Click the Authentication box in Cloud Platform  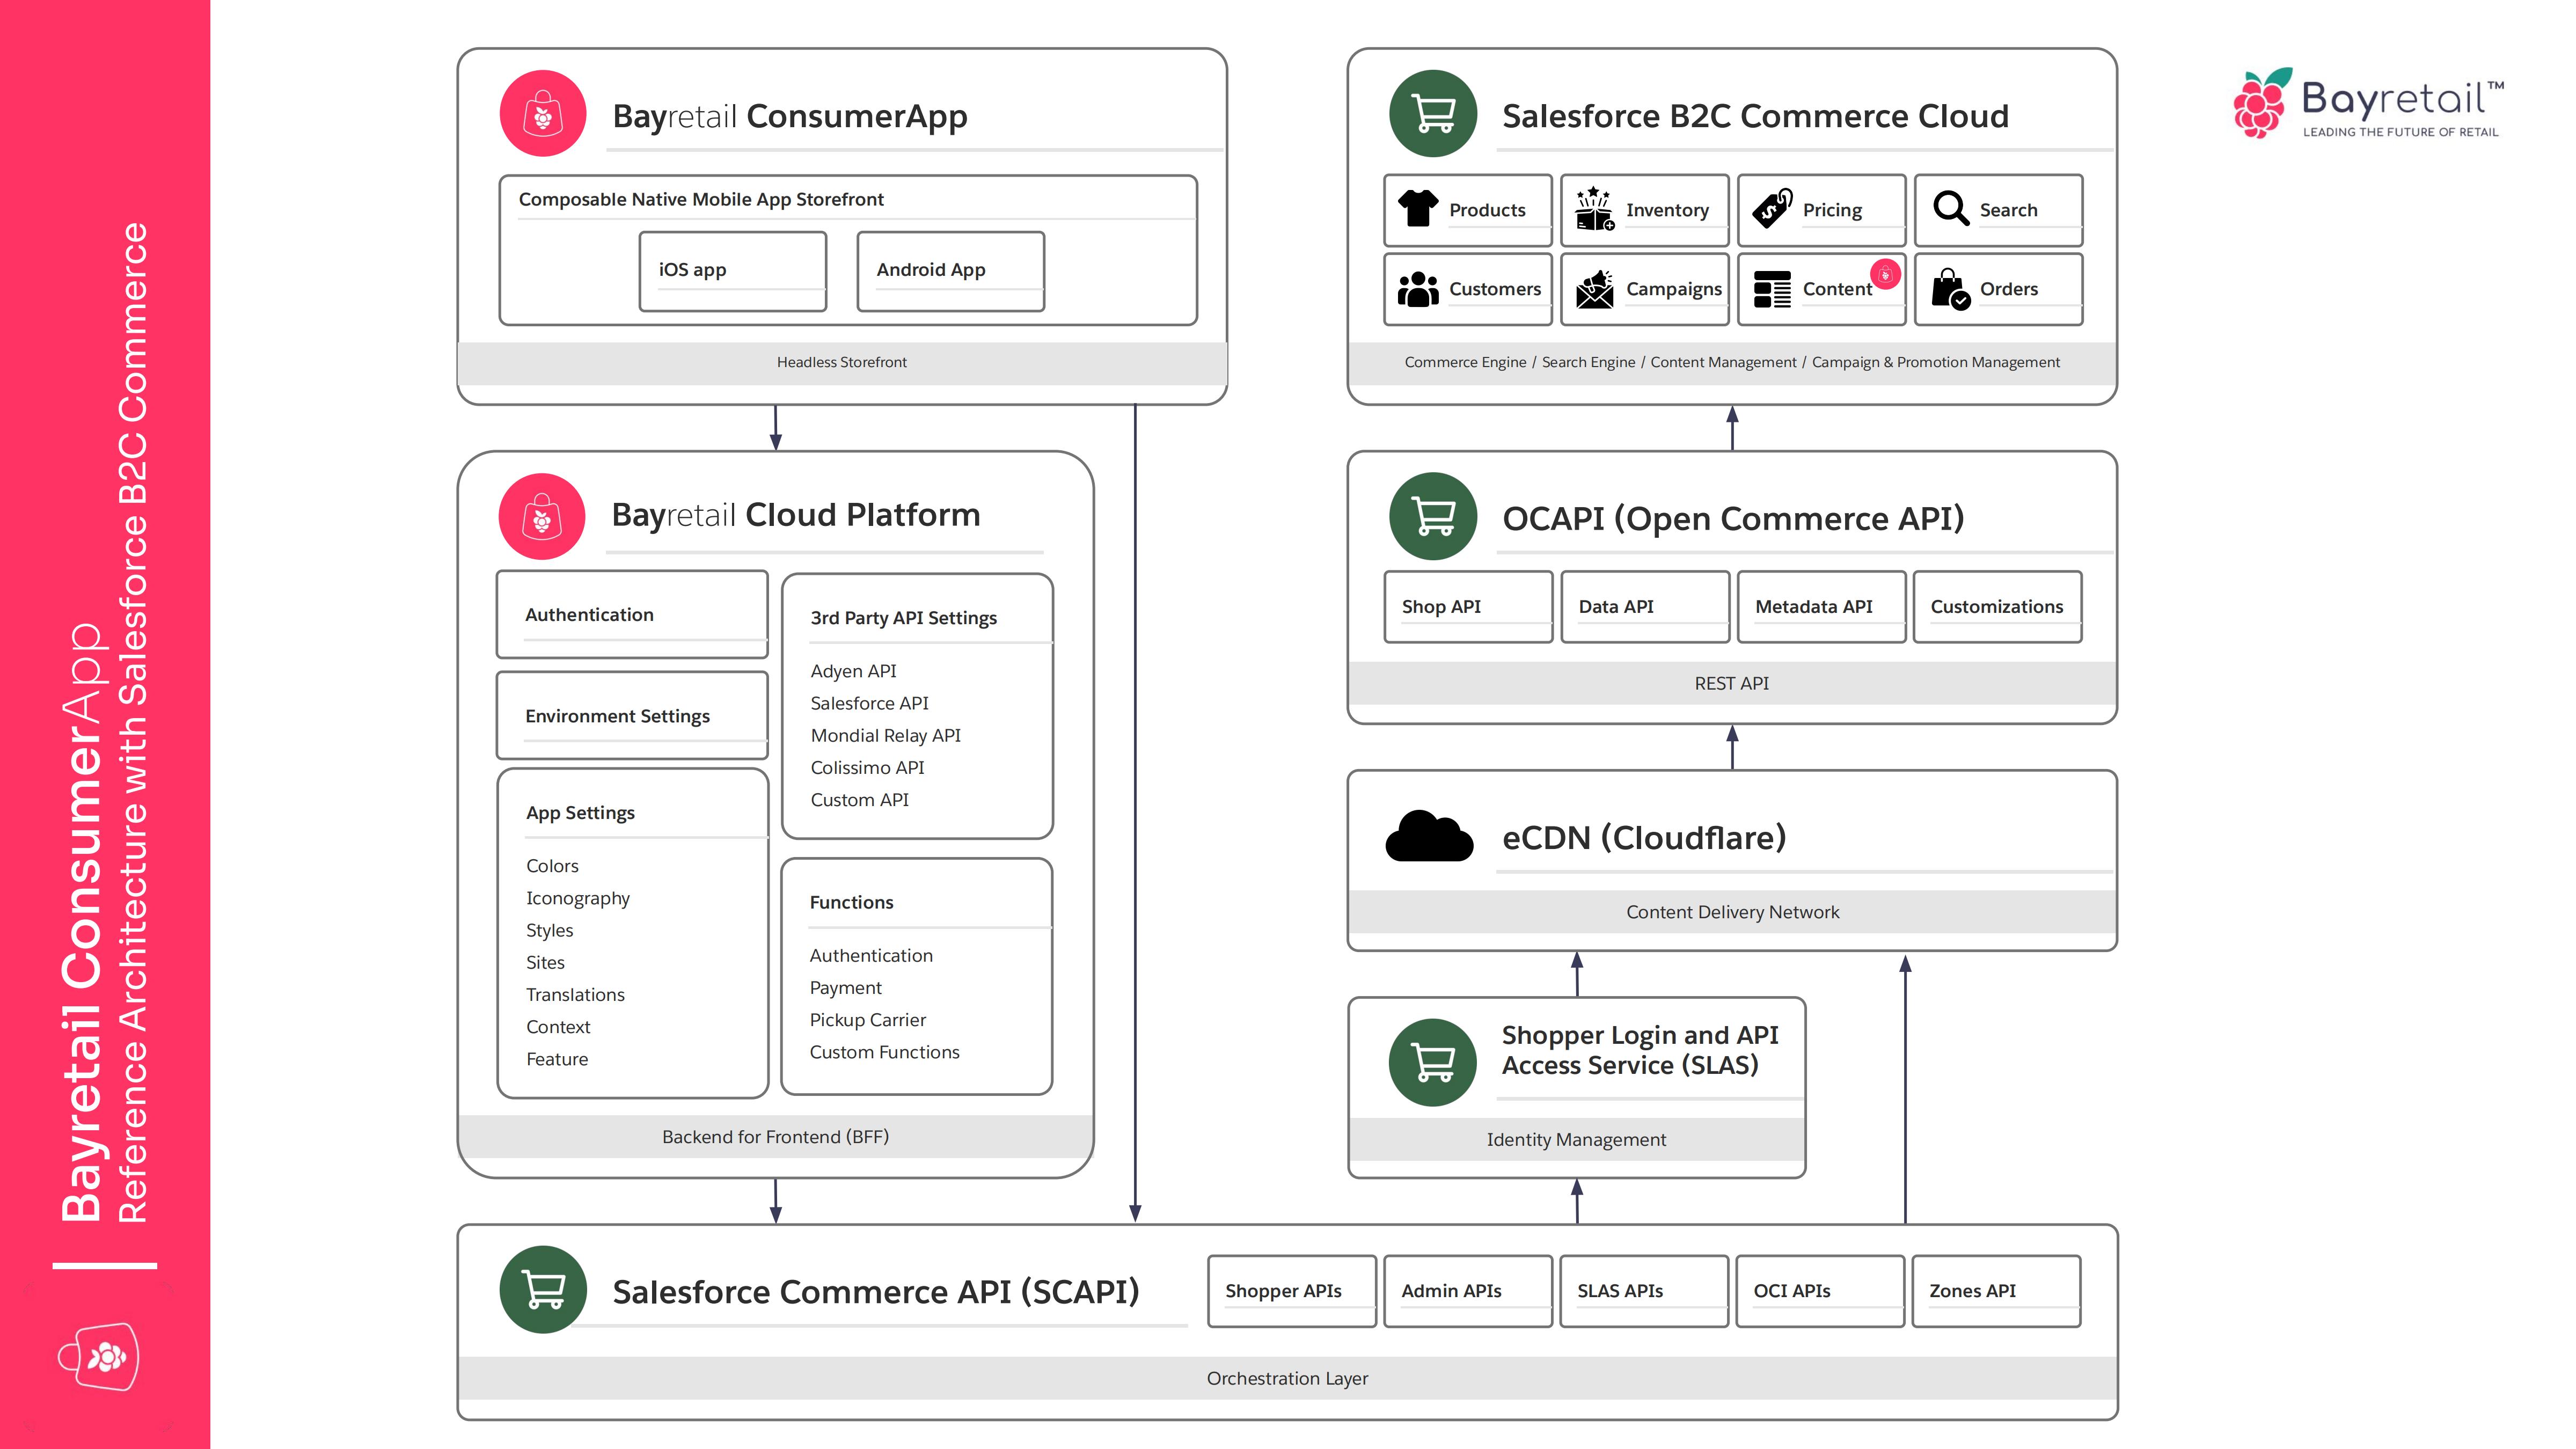point(632,614)
